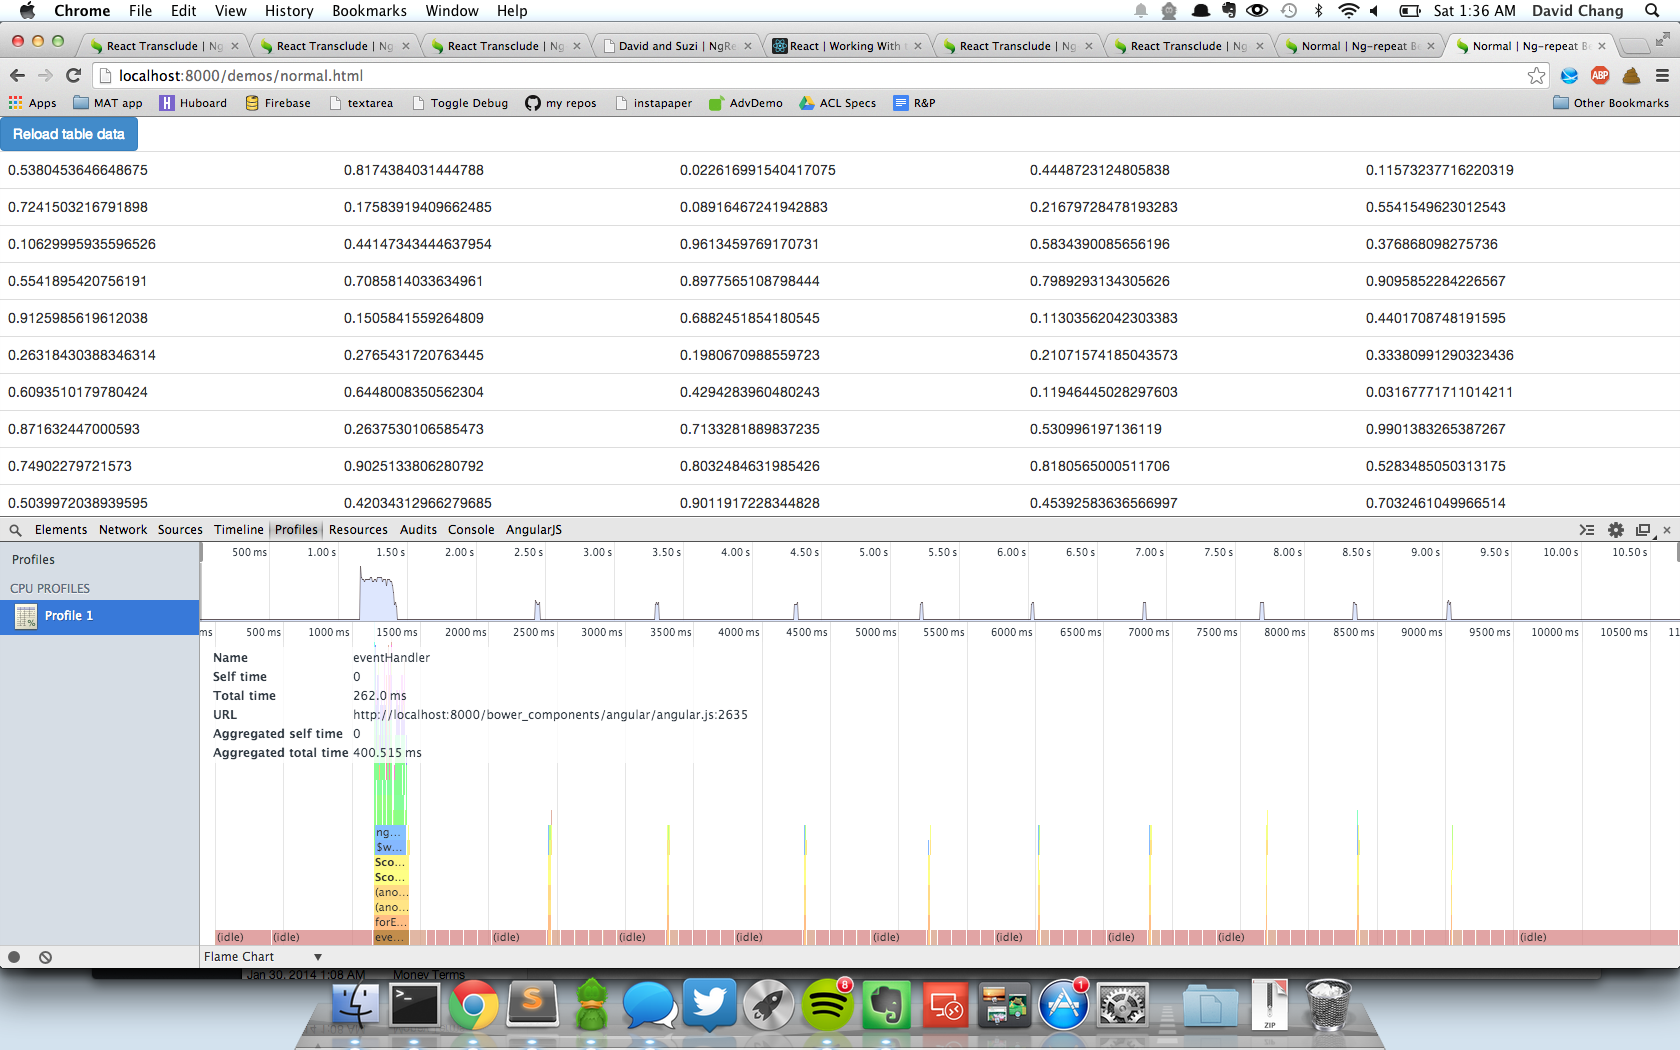Open the DevTools settings gear
The image size is (1680, 1050).
point(1615,530)
